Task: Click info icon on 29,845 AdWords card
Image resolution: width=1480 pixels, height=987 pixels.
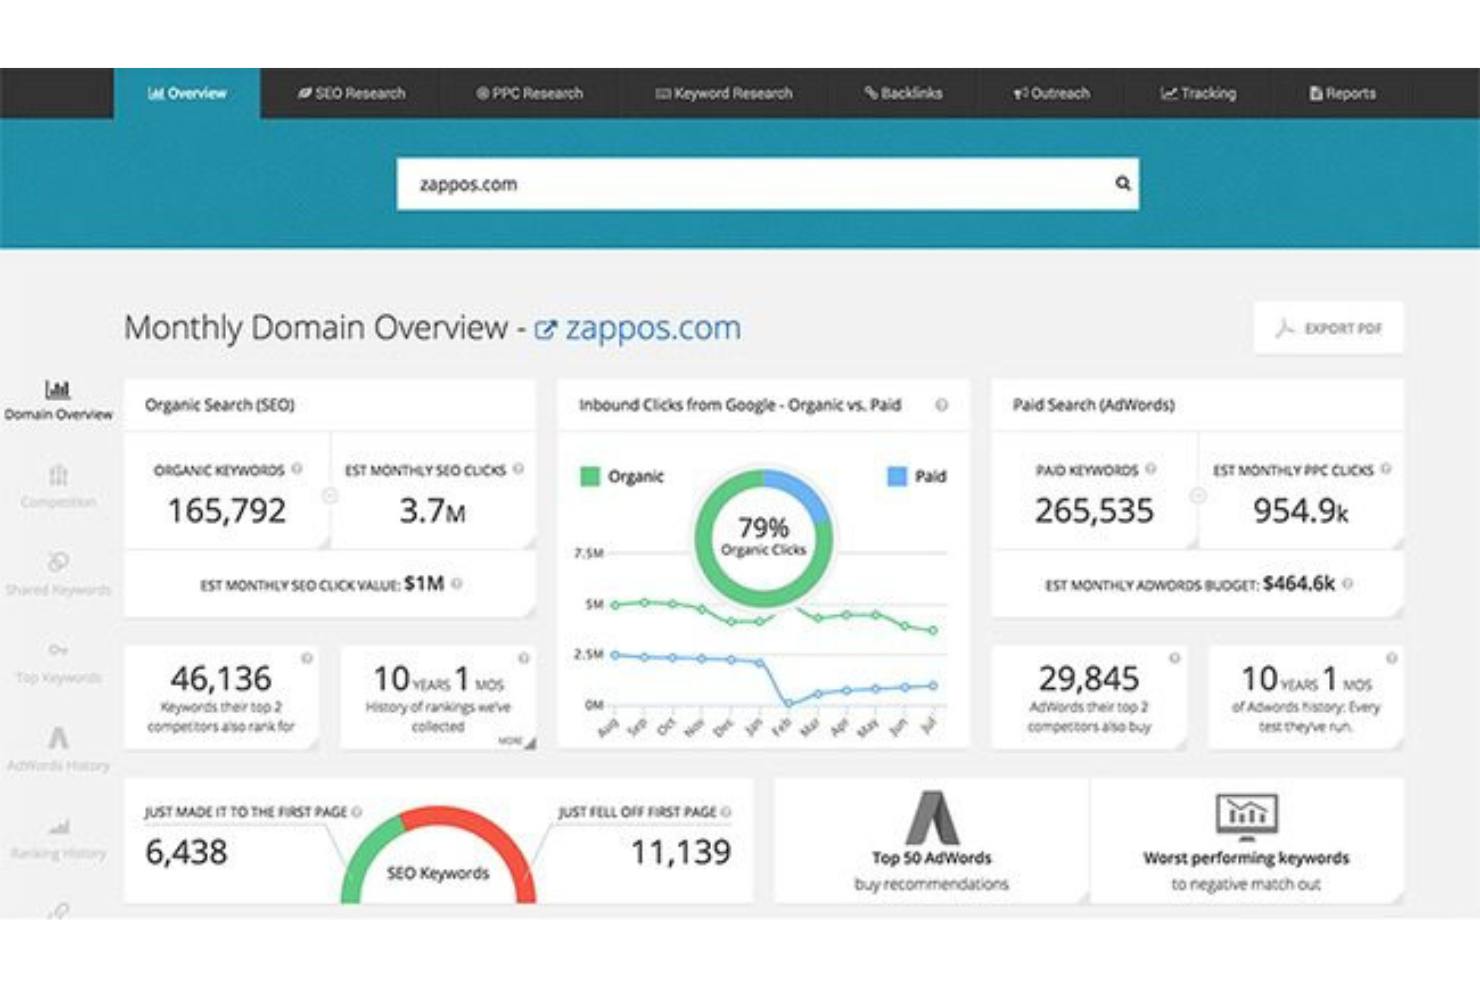Action: pyautogui.click(x=1174, y=658)
